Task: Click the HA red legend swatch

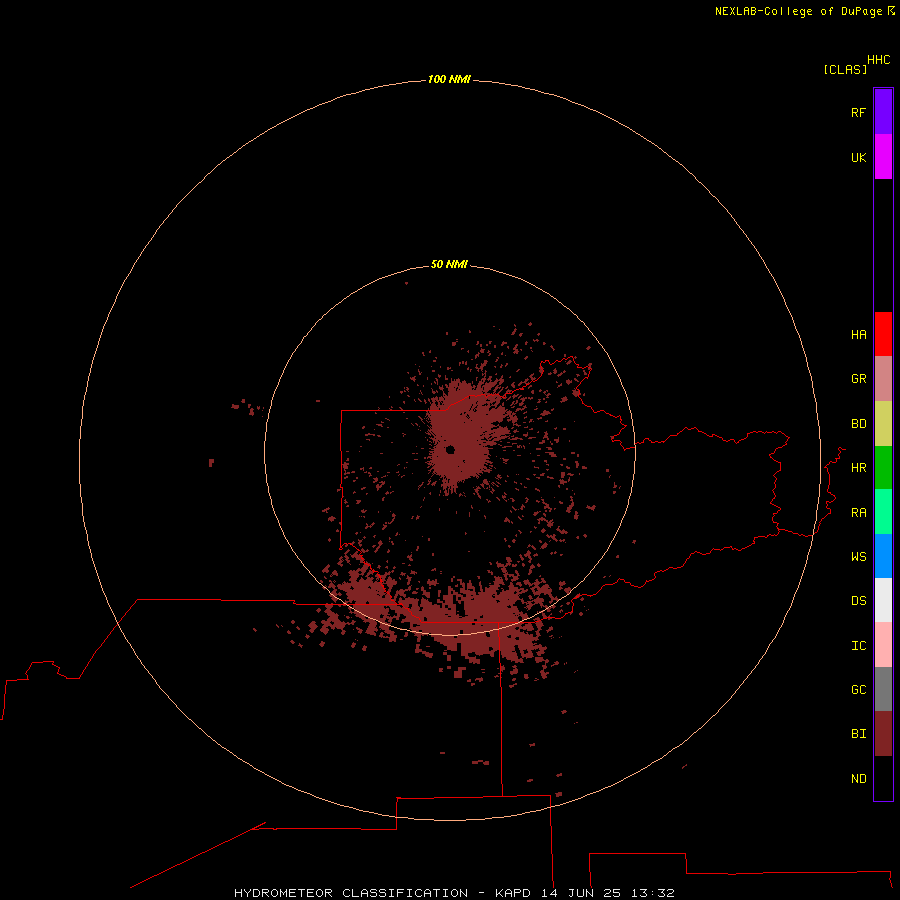Action: coord(883,334)
